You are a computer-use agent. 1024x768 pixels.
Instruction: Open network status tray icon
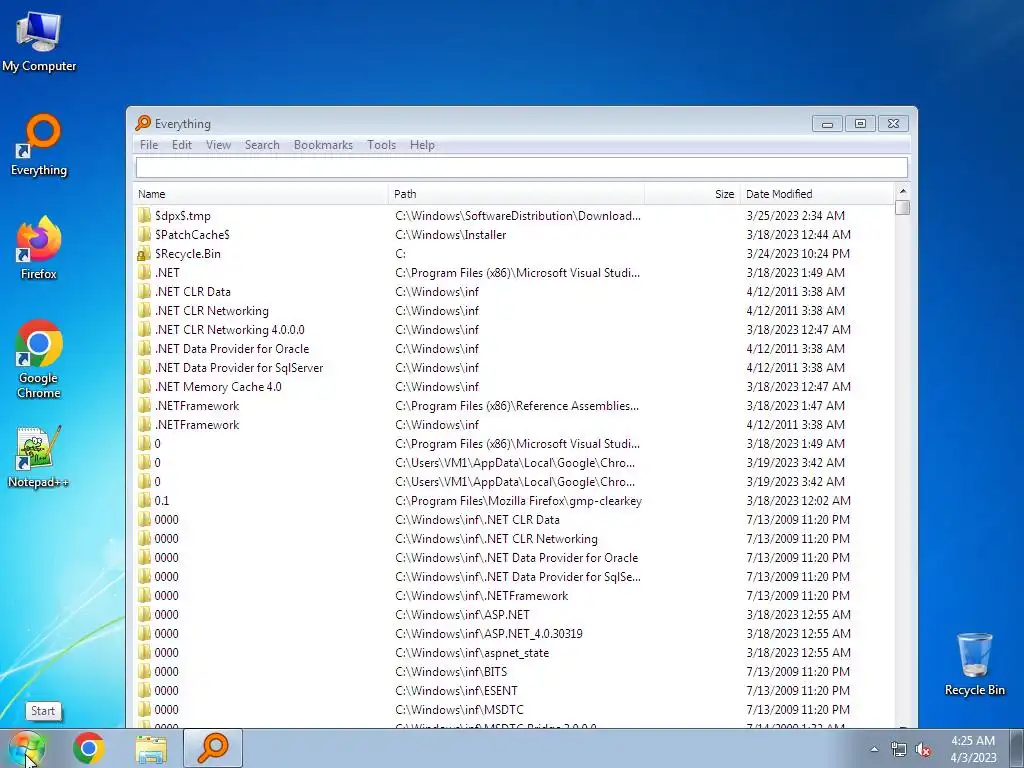click(x=899, y=750)
